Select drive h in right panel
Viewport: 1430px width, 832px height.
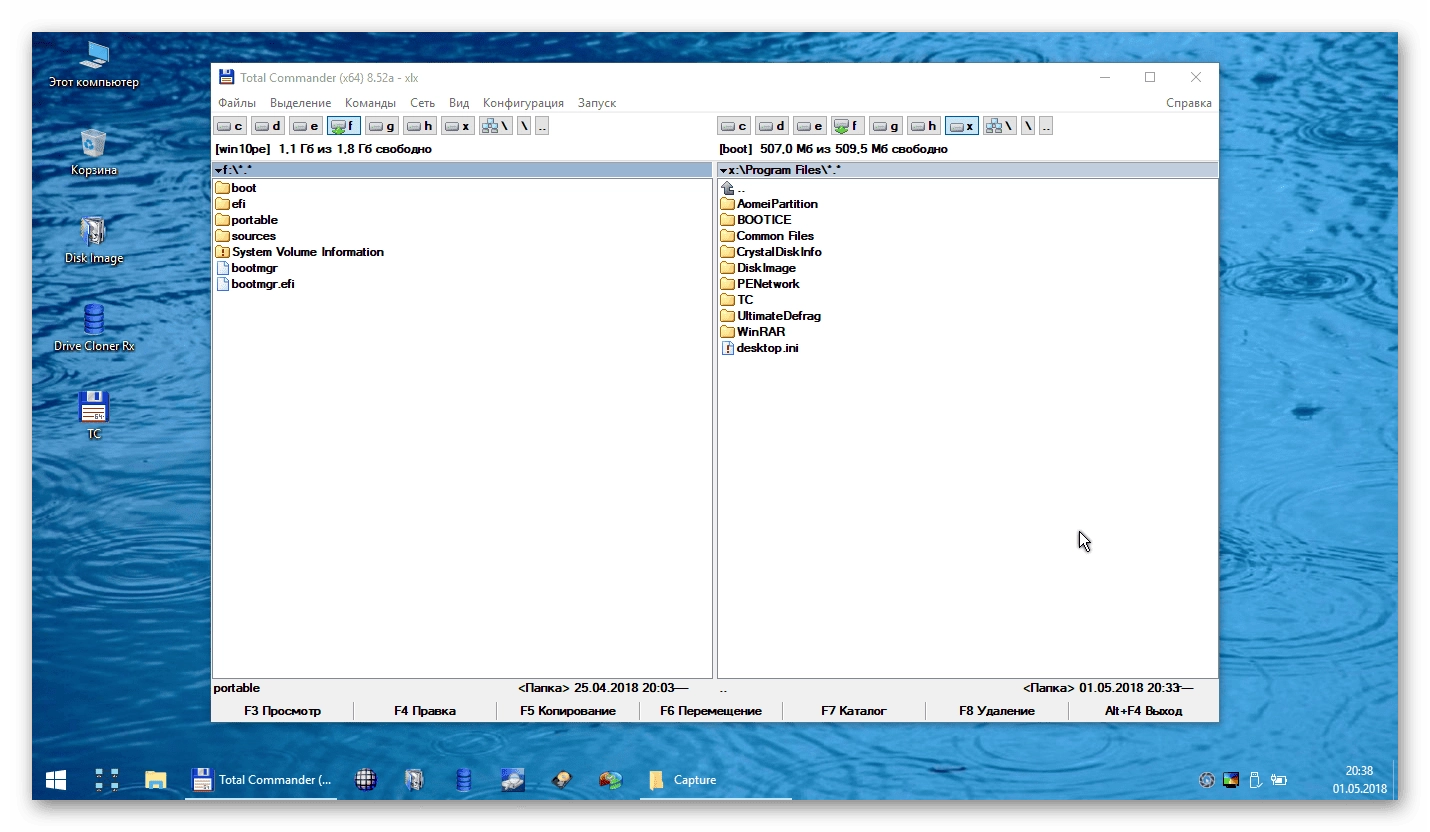pyautogui.click(x=924, y=126)
